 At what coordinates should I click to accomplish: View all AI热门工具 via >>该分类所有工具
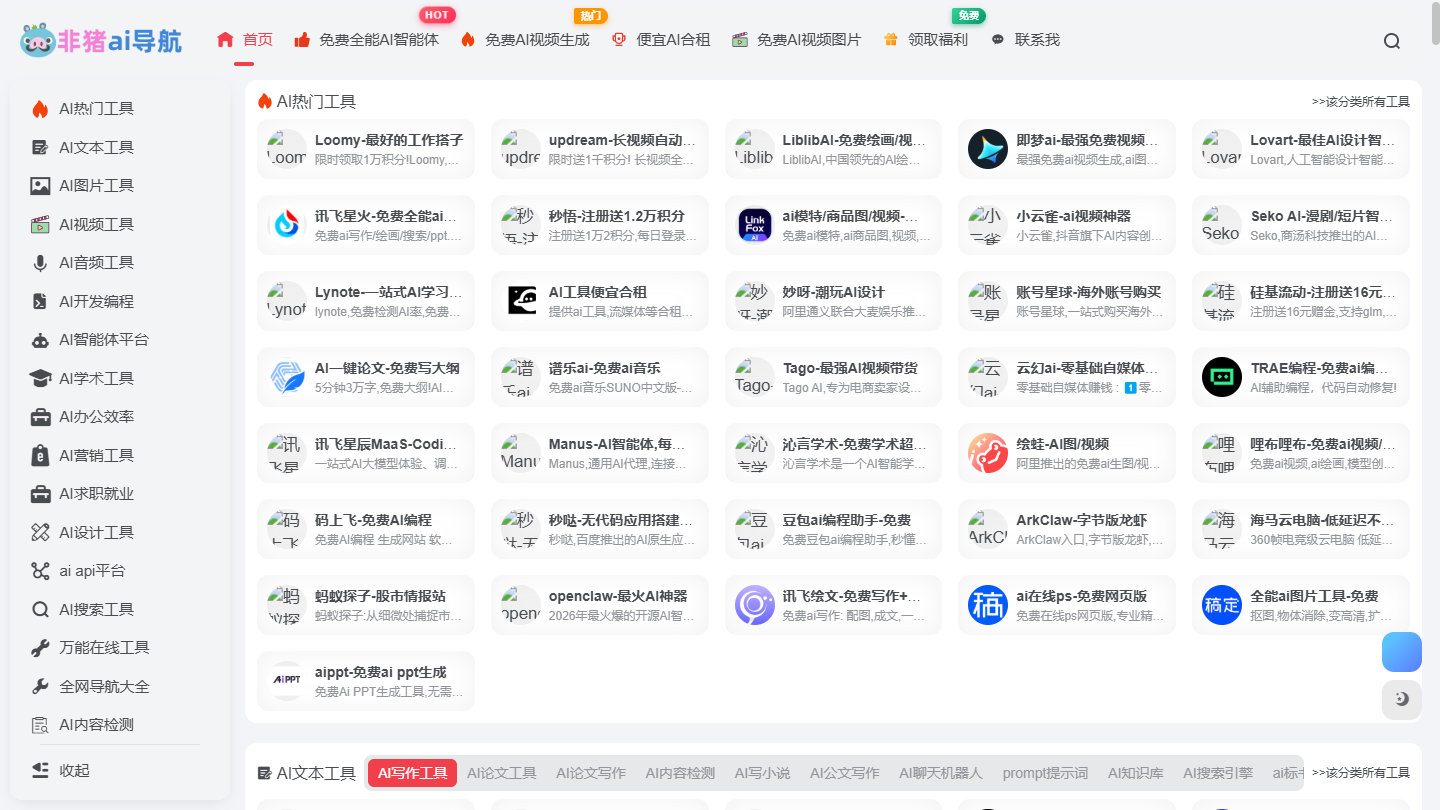point(1361,102)
